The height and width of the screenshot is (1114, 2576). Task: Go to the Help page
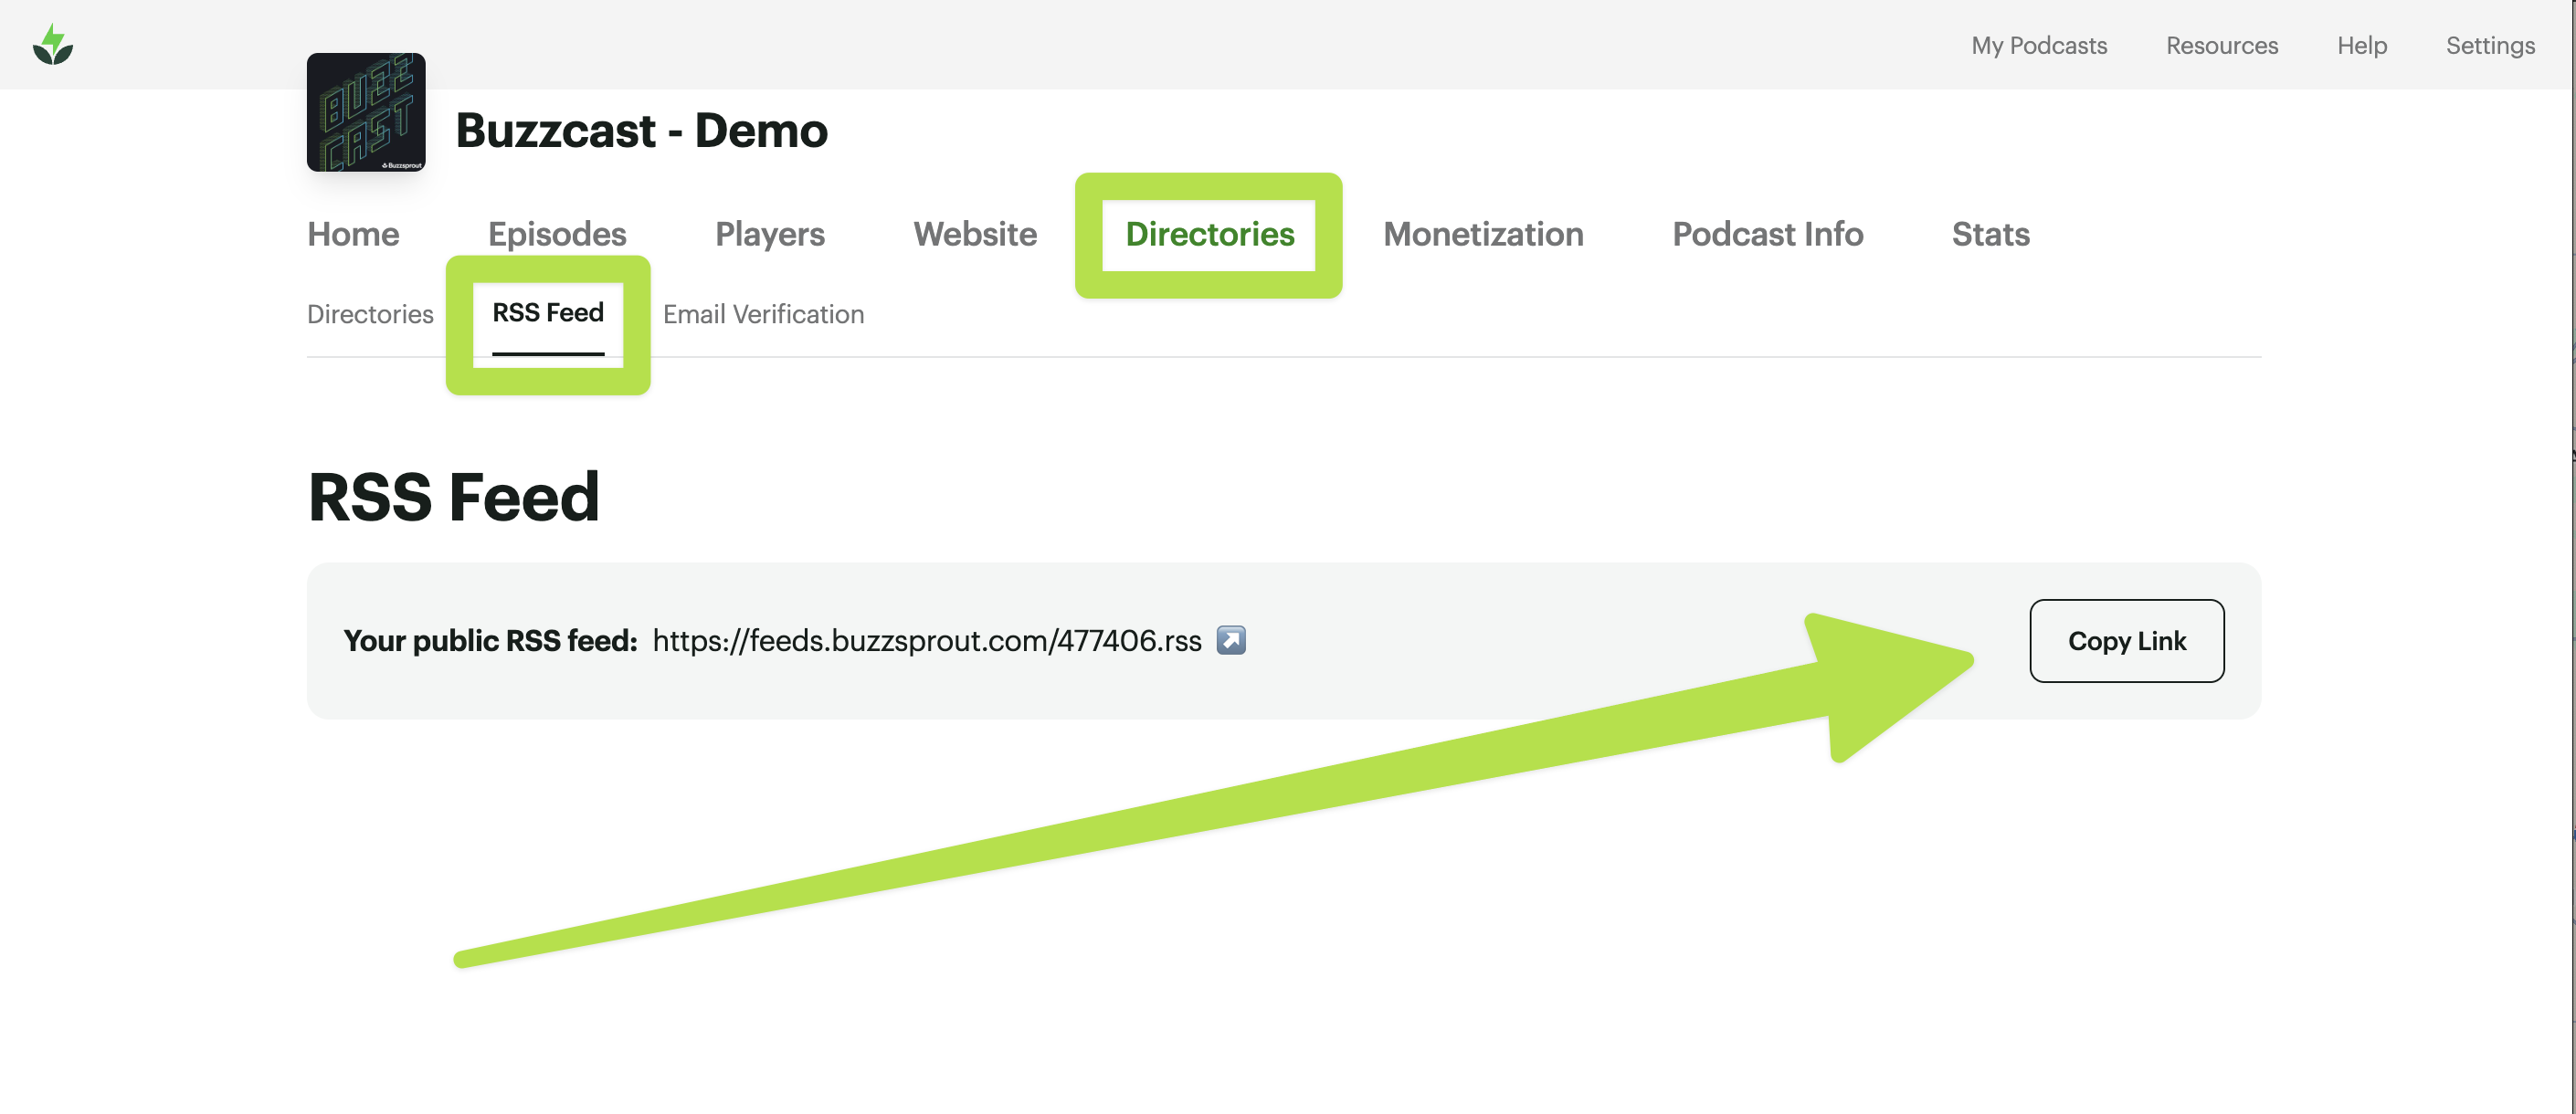[x=2361, y=45]
